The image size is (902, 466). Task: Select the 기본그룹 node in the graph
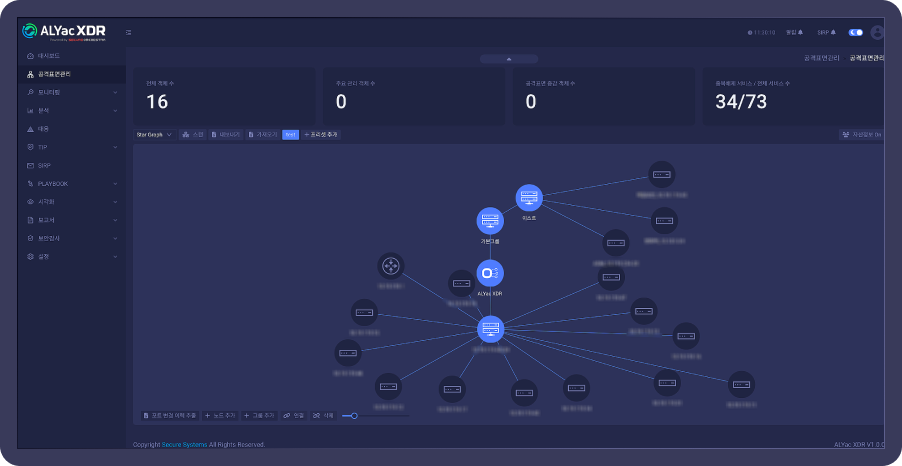pyautogui.click(x=490, y=220)
